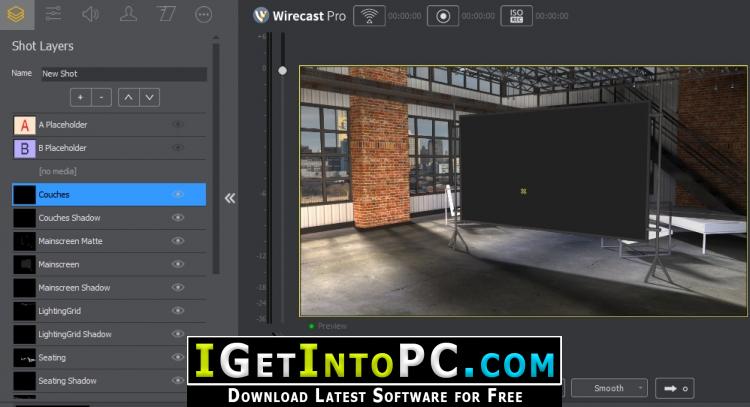Image resolution: width=750 pixels, height=407 pixels.
Task: Start recording with the record button
Action: (442, 16)
